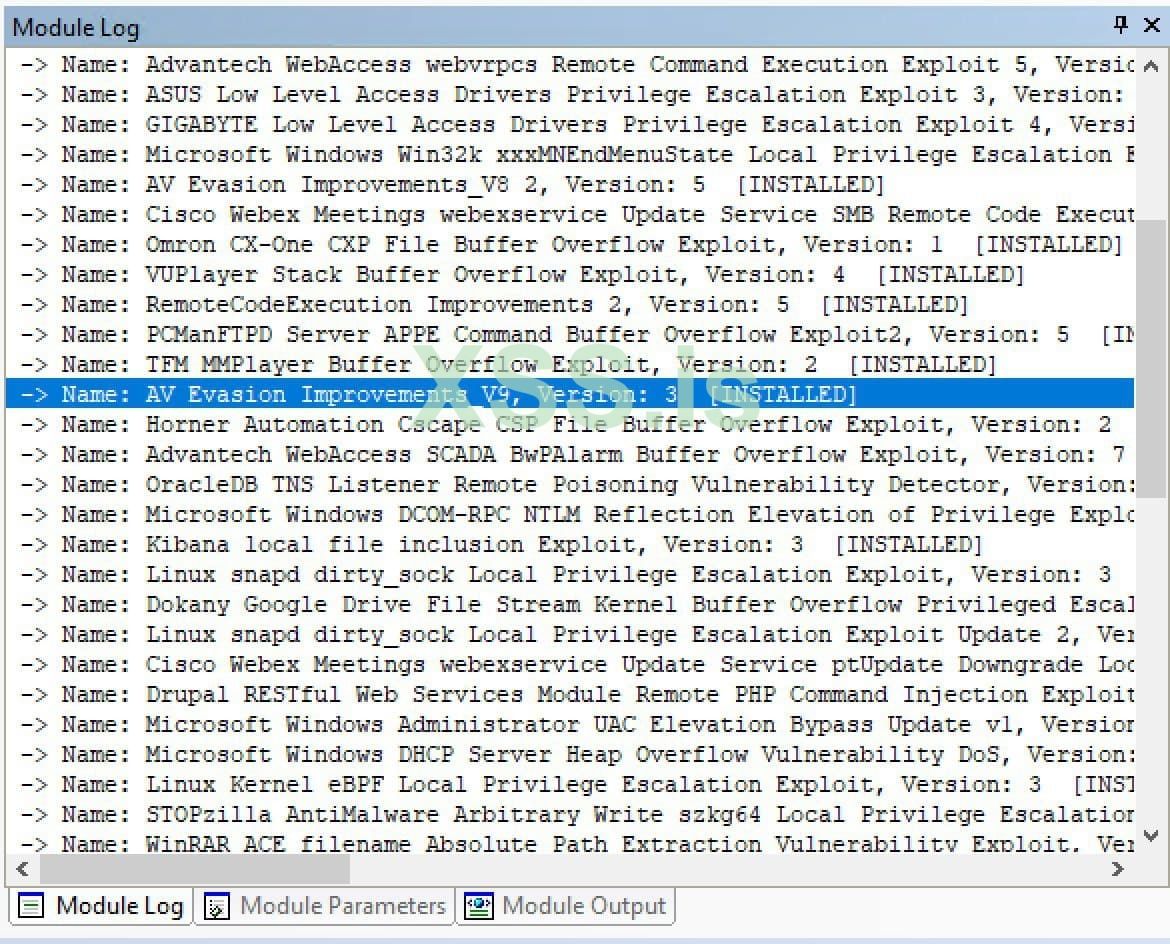Click the vertical scrollbar up arrow
The width and height of the screenshot is (1170, 944).
tap(1151, 66)
